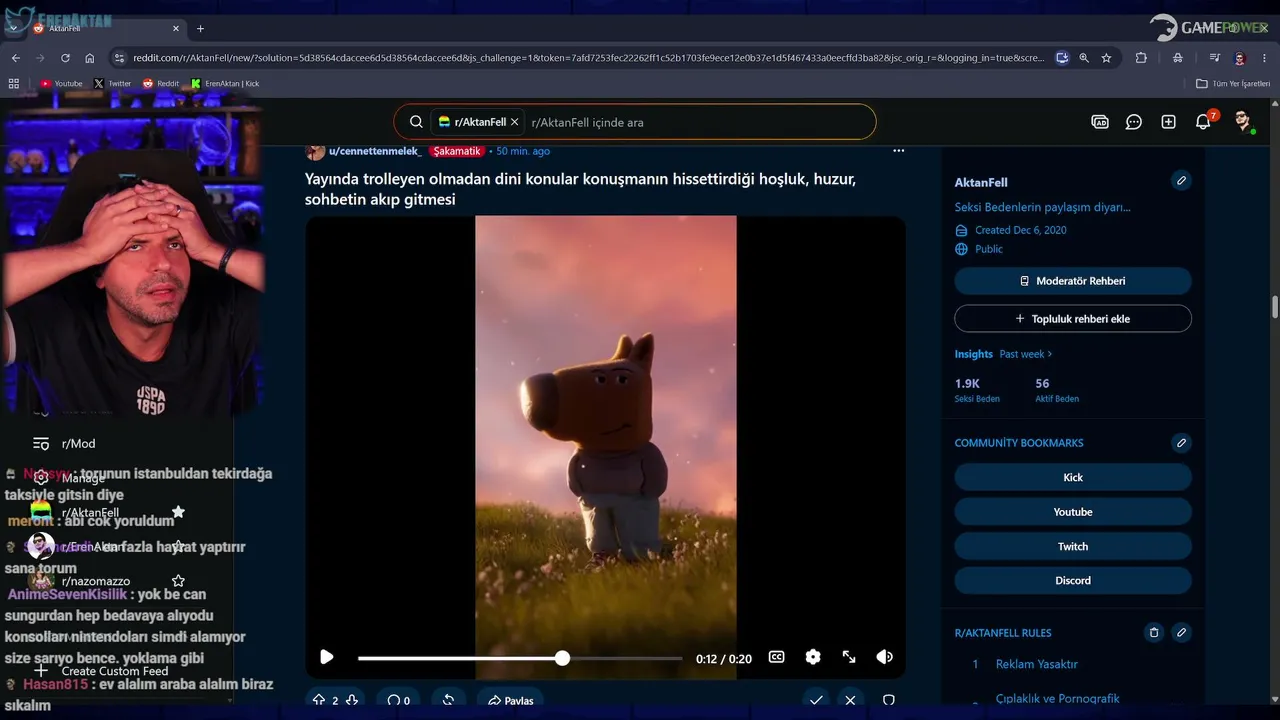The height and width of the screenshot is (720, 1280).
Task: Open the browser extensions puzzle icon
Action: click(1141, 58)
